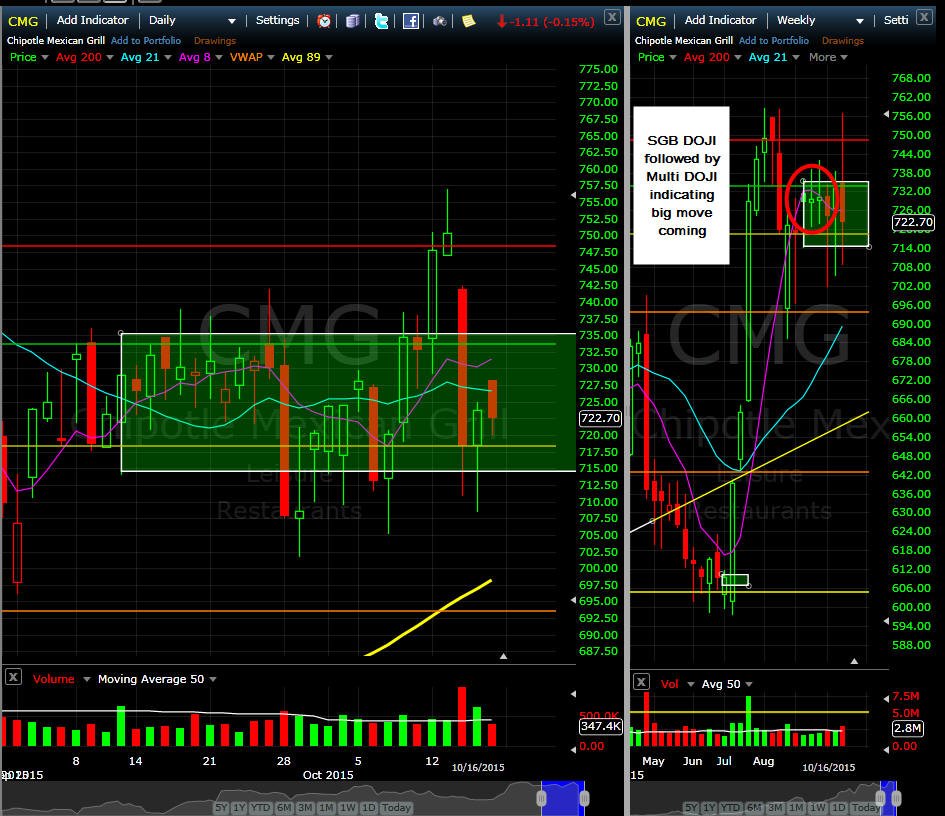Click the camera snapshot icon

coord(439,21)
